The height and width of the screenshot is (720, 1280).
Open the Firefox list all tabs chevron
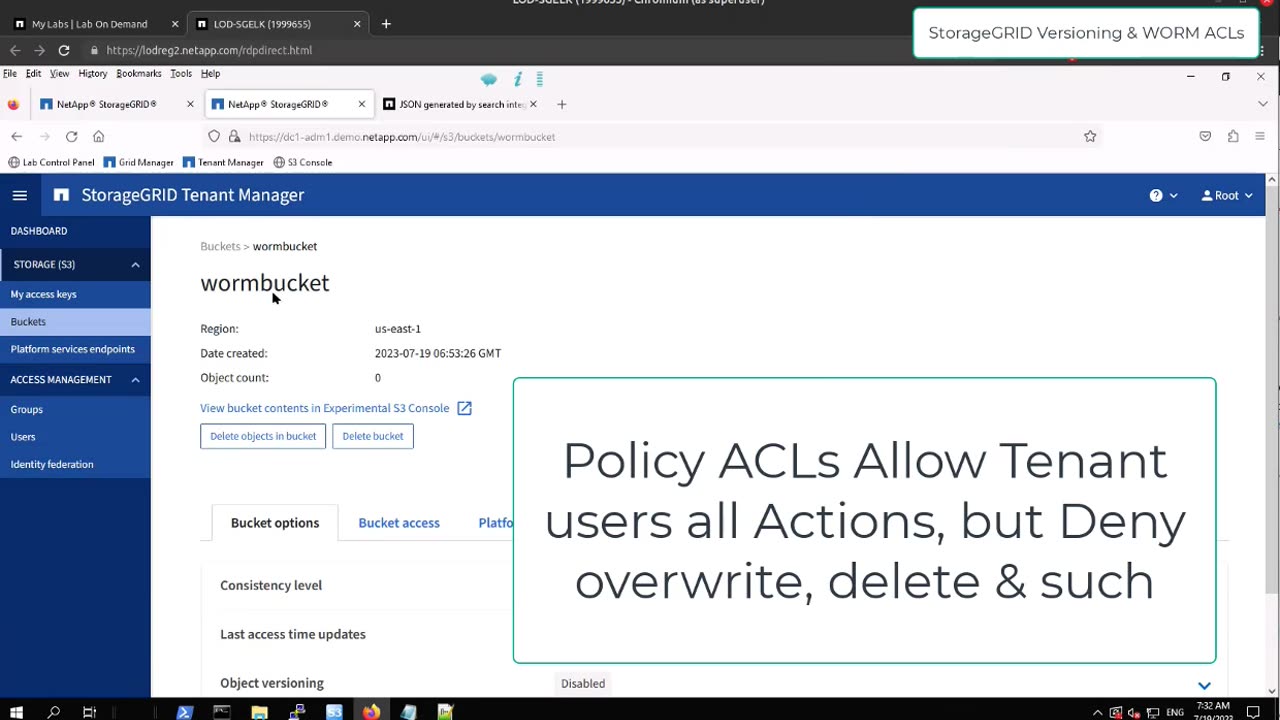coord(1262,104)
